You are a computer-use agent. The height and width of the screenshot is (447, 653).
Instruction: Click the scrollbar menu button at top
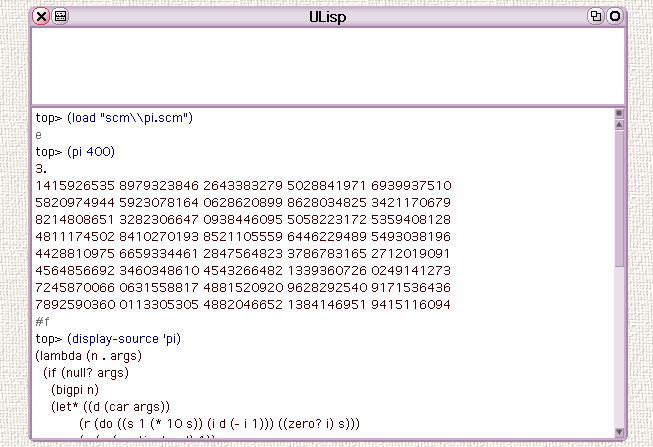619,113
